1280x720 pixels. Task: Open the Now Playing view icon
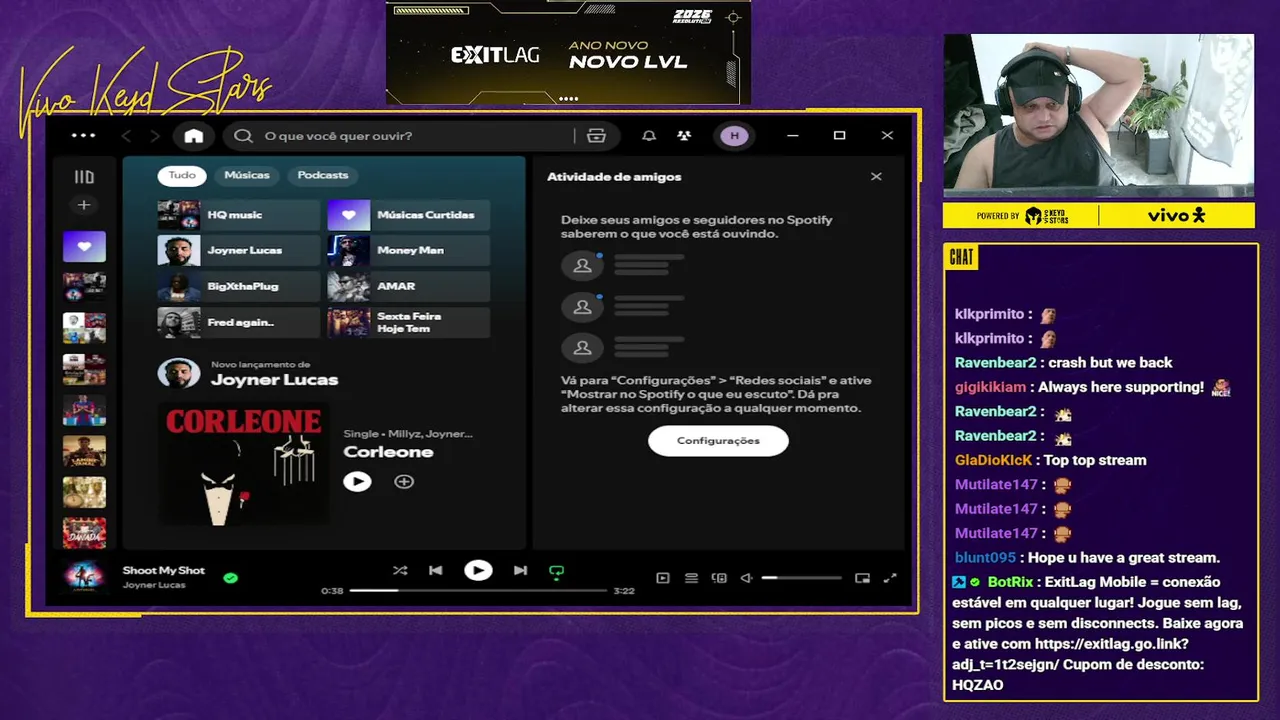(x=662, y=578)
